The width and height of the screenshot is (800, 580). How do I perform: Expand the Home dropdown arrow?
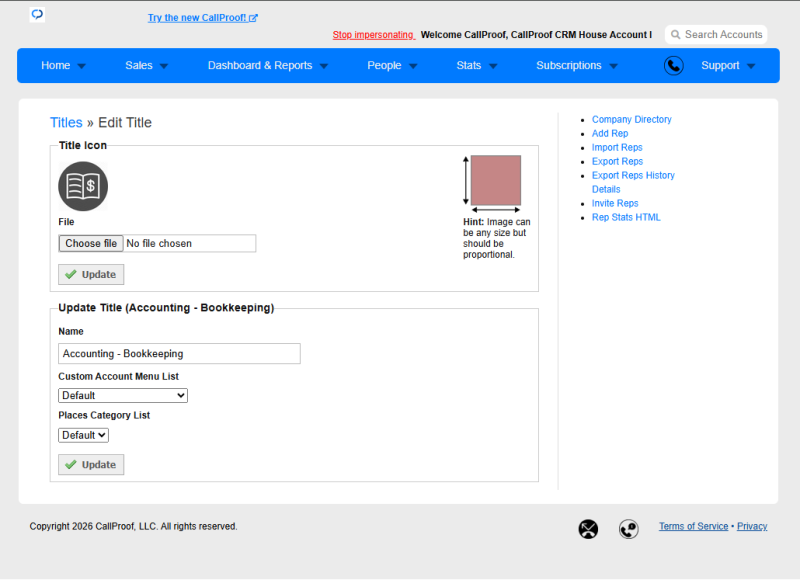click(82, 66)
